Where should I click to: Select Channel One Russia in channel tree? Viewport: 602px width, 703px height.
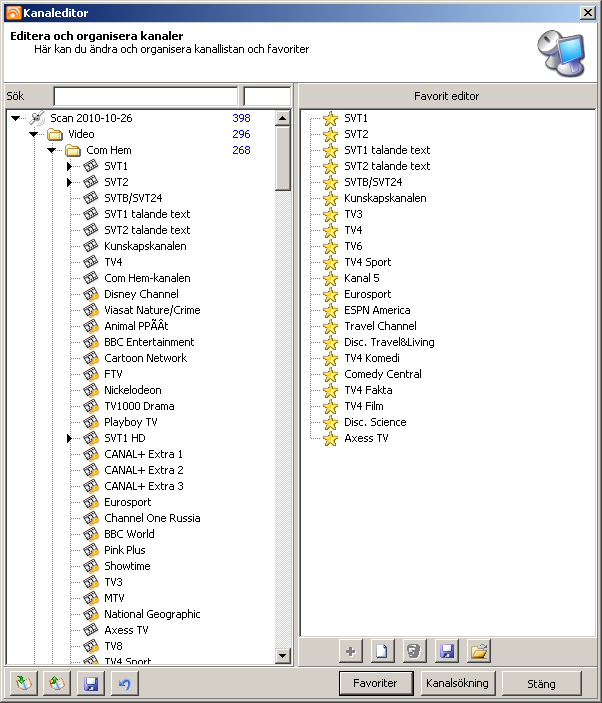(152, 518)
